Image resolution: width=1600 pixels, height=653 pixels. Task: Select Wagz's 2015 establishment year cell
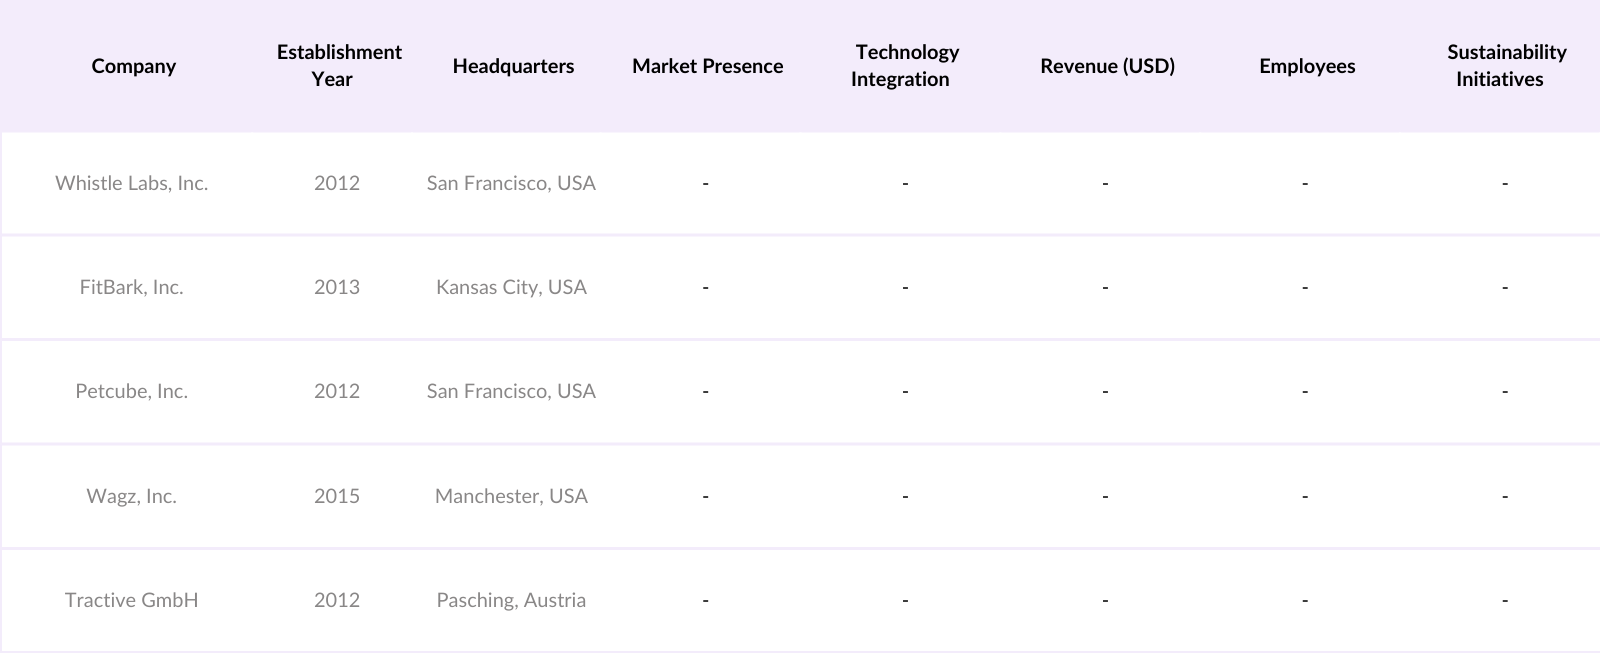pos(337,496)
